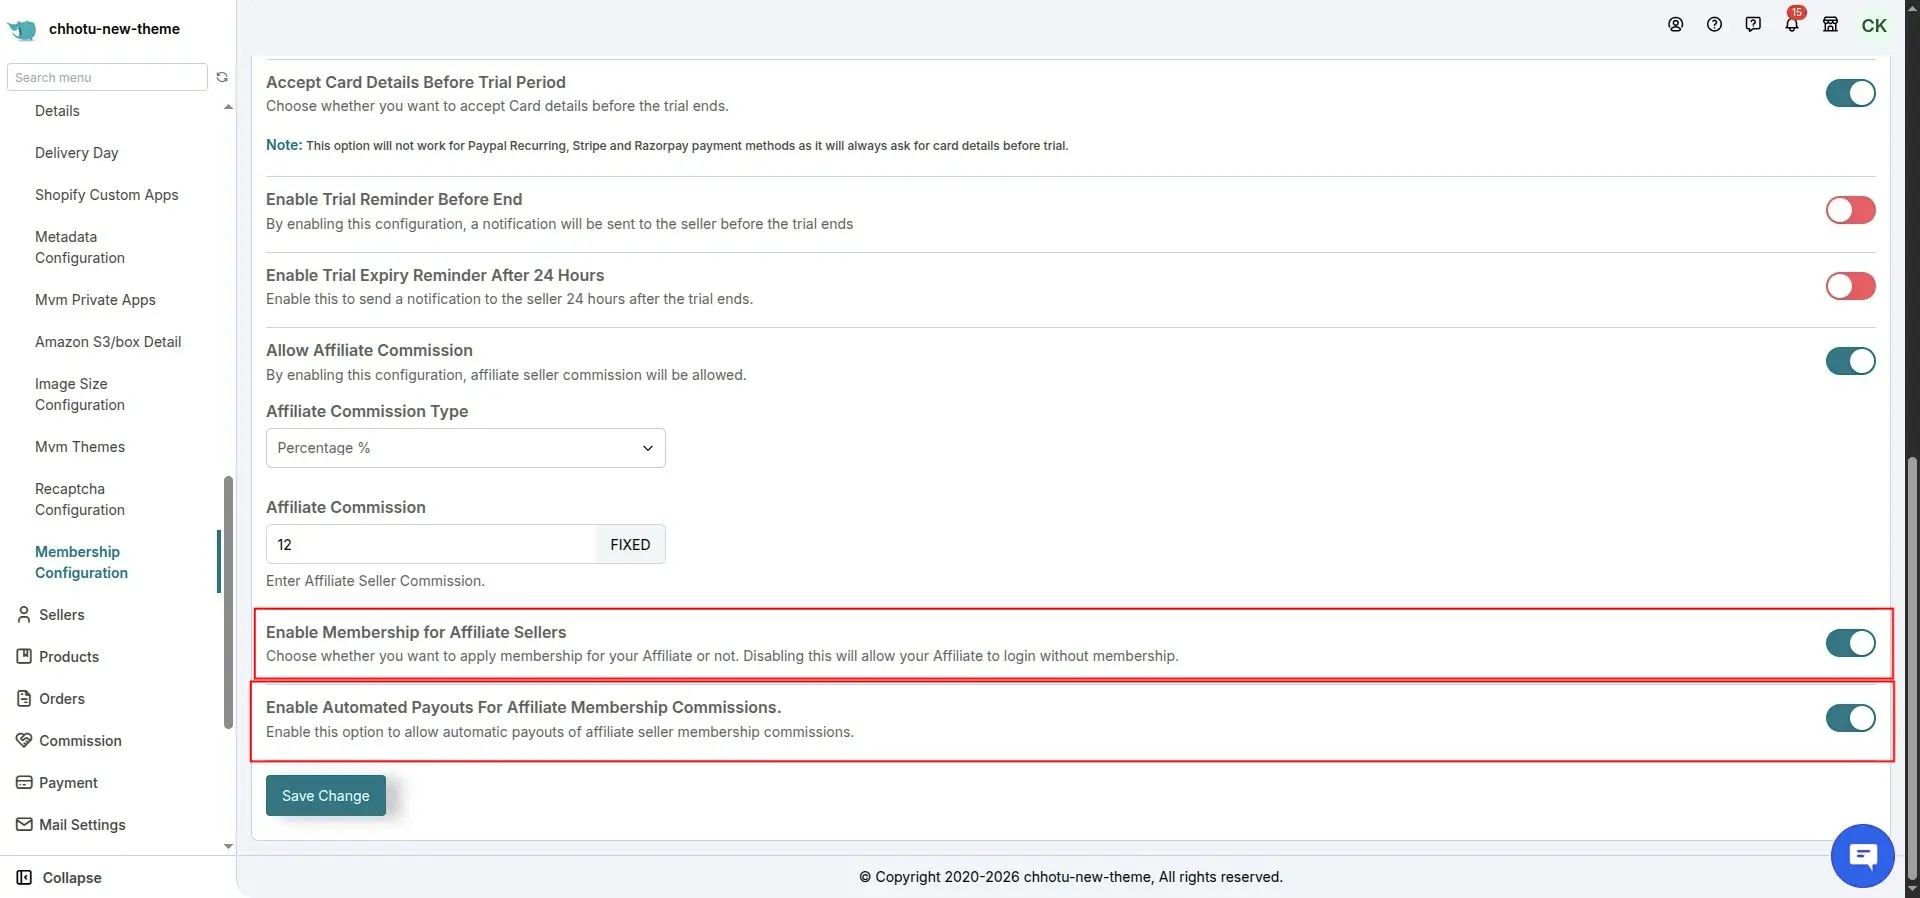Click the Payment card icon
This screenshot has width=1920, height=898.
pyautogui.click(x=24, y=783)
